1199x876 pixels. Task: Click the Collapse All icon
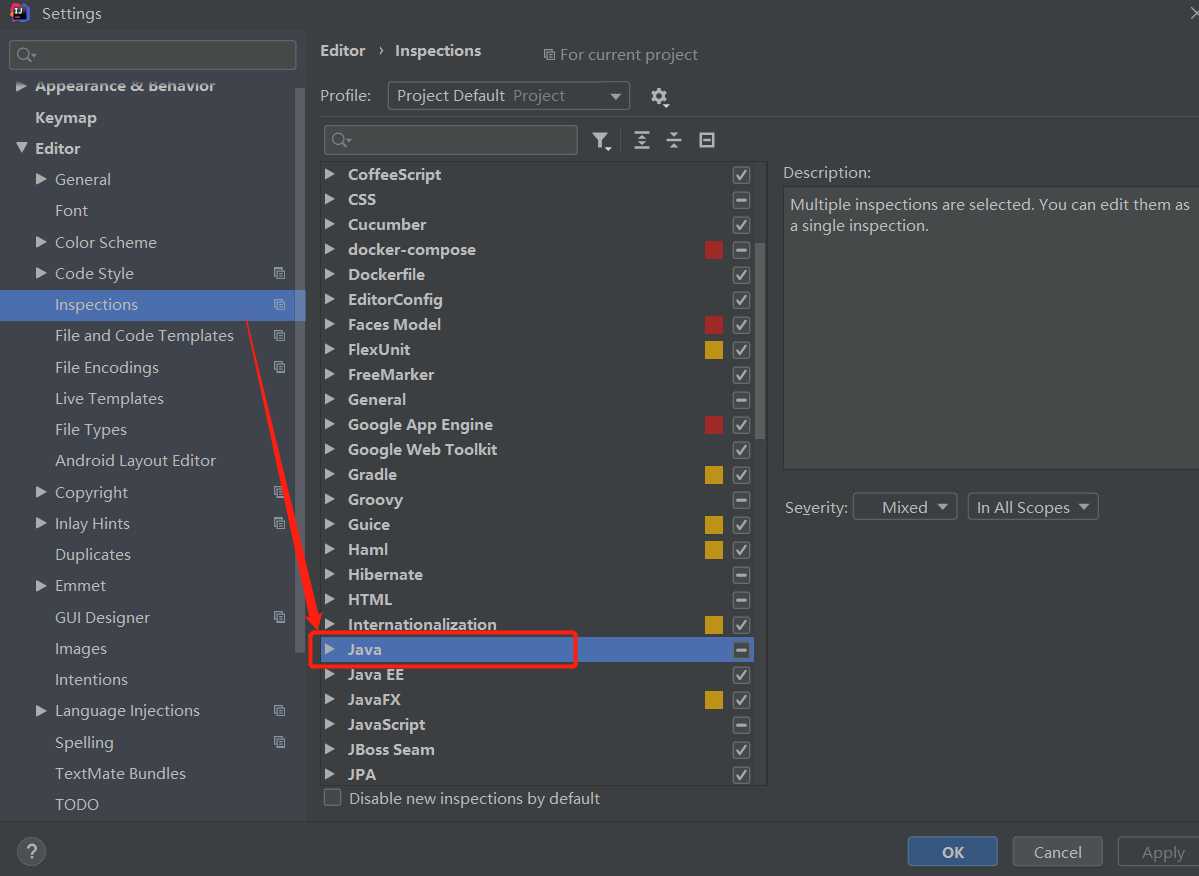tap(674, 141)
